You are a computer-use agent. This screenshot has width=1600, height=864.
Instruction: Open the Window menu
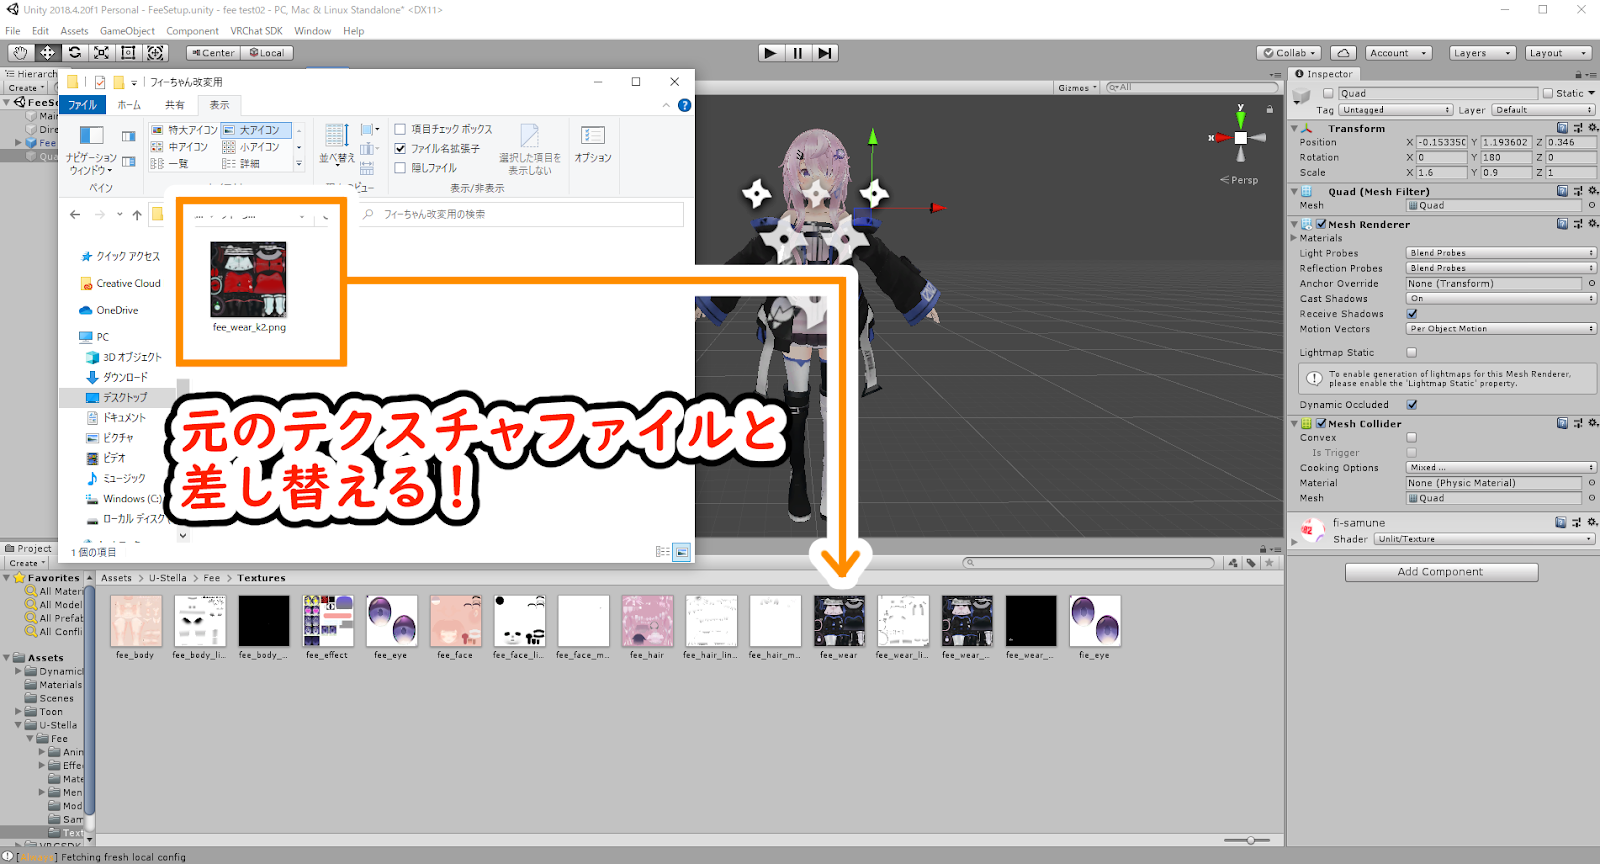(312, 31)
